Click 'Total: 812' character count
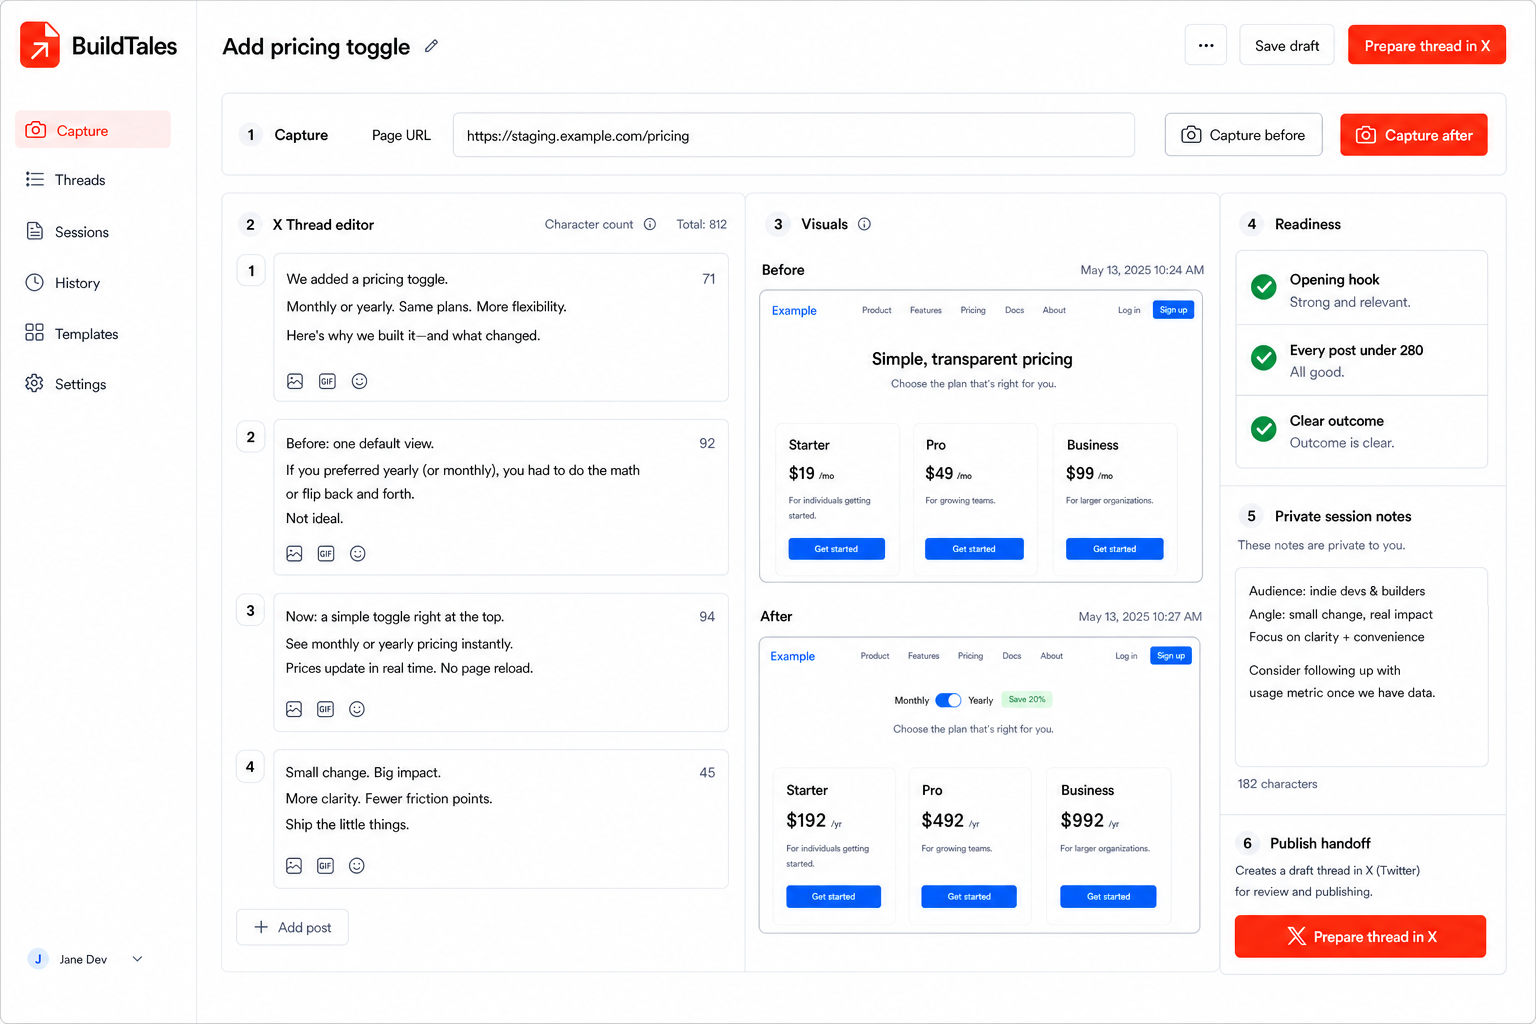The image size is (1536, 1024). click(x=701, y=224)
